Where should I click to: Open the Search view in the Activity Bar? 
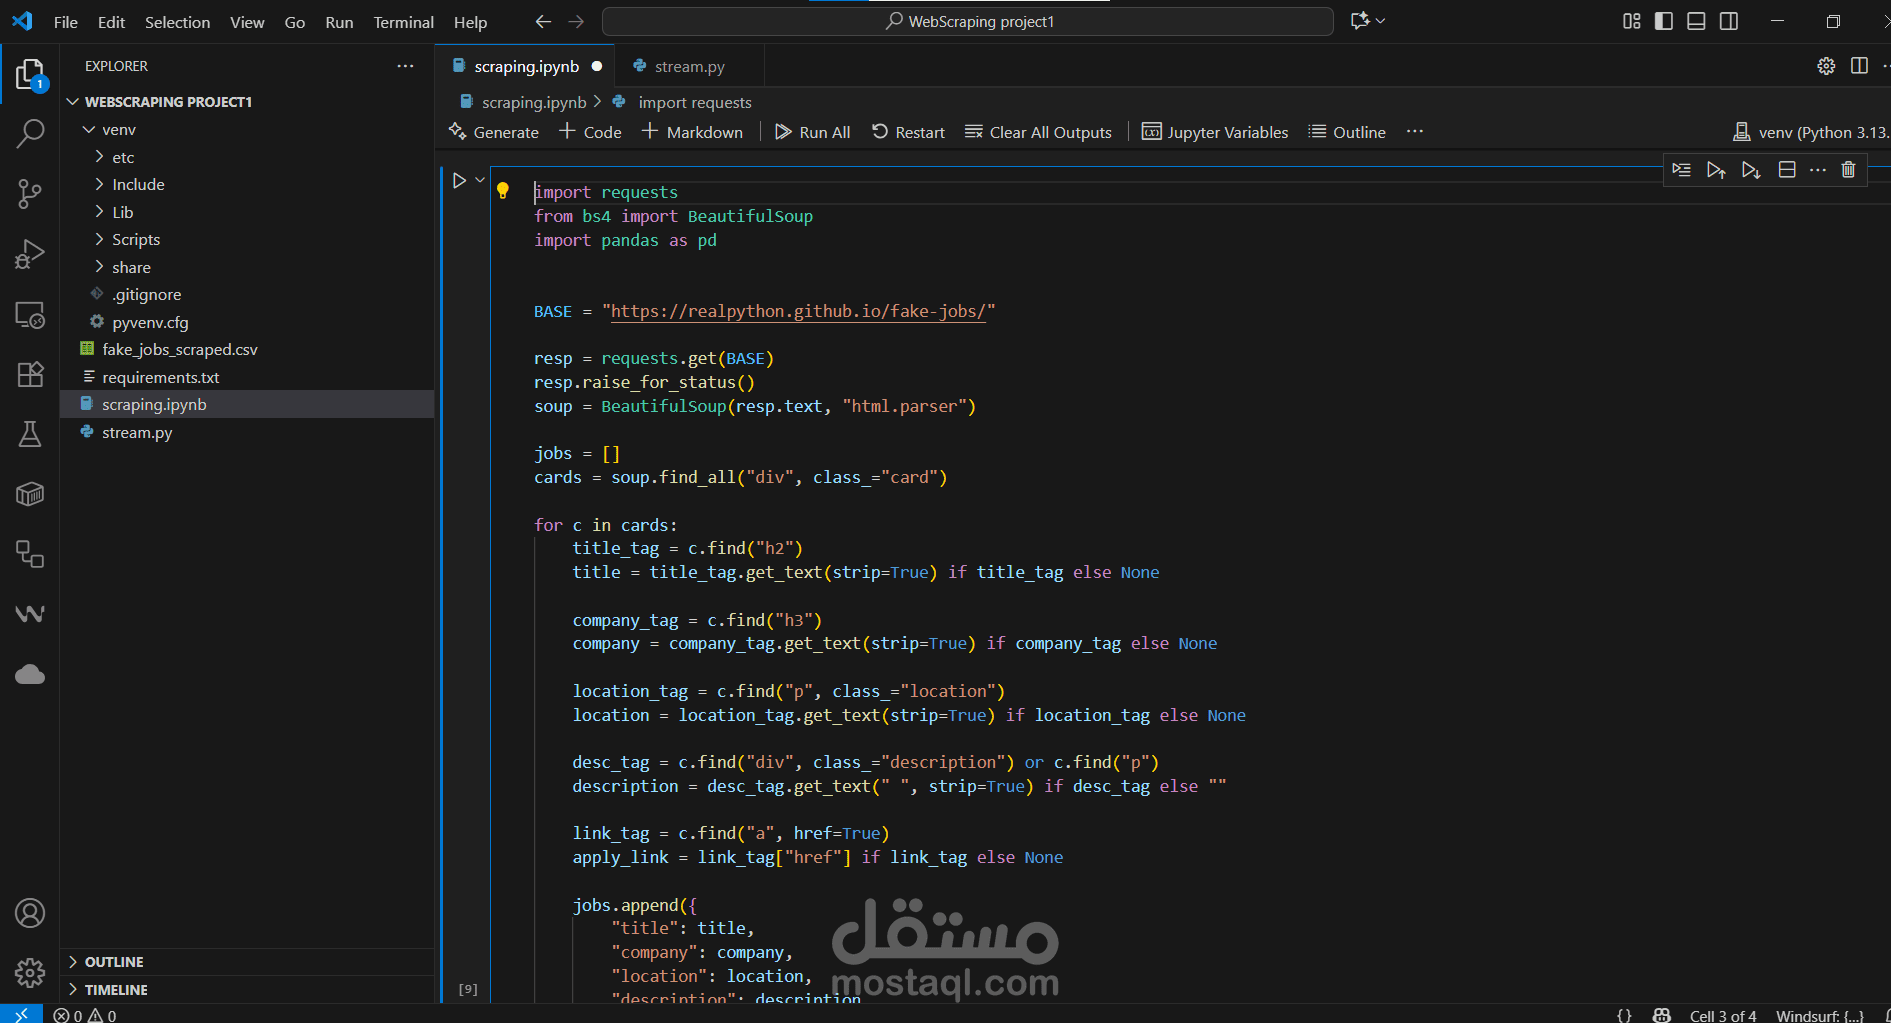[30, 133]
